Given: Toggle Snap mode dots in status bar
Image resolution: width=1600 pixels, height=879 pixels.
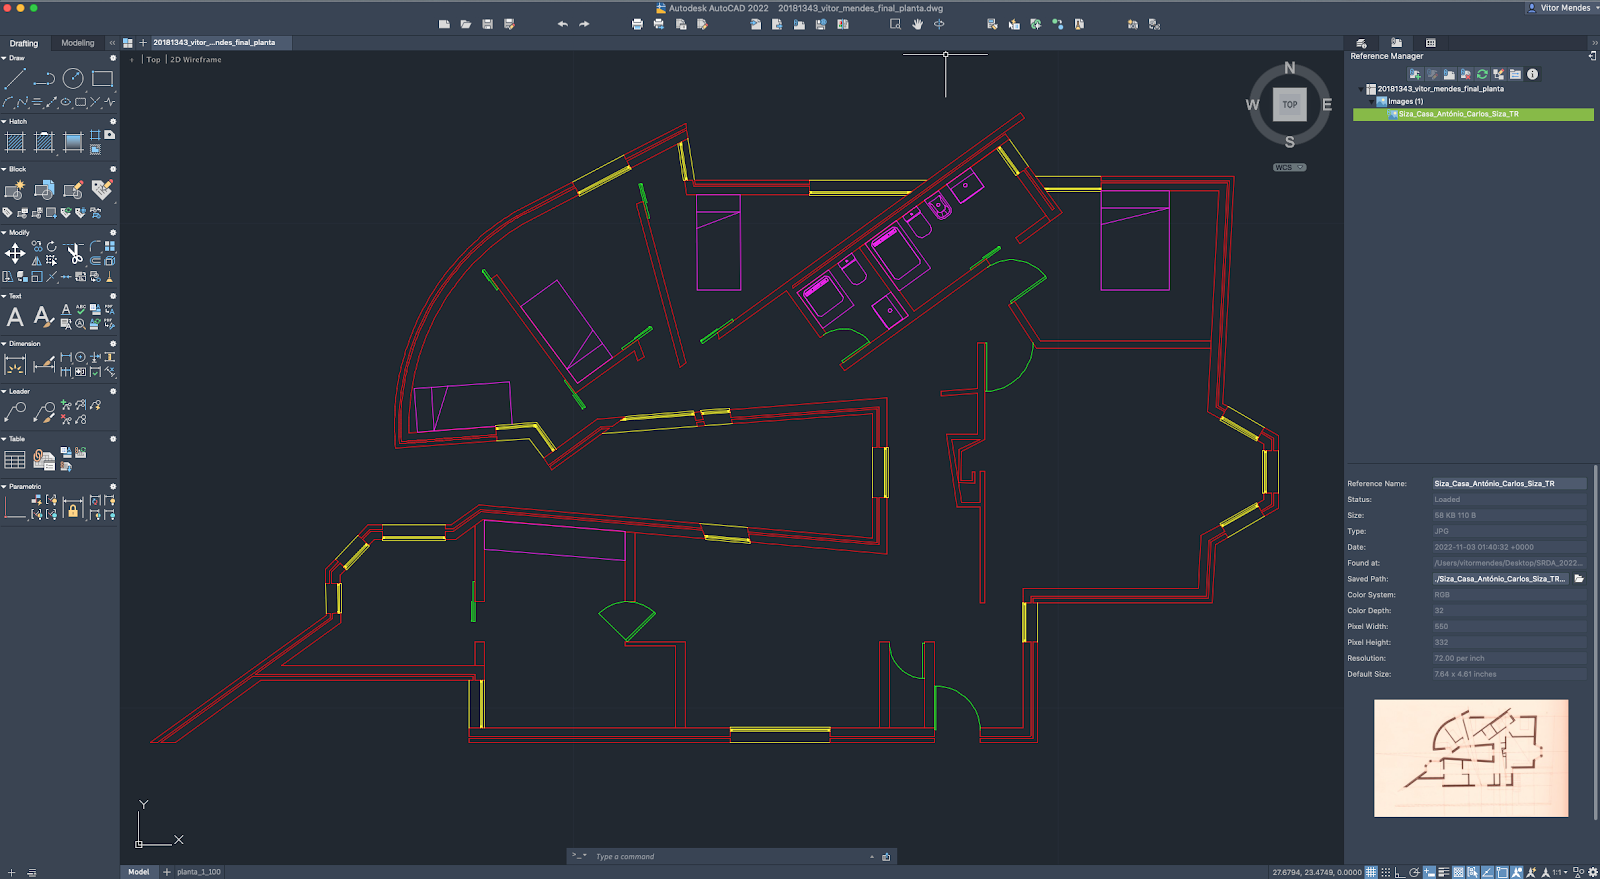Looking at the screenshot, I should tap(1386, 872).
